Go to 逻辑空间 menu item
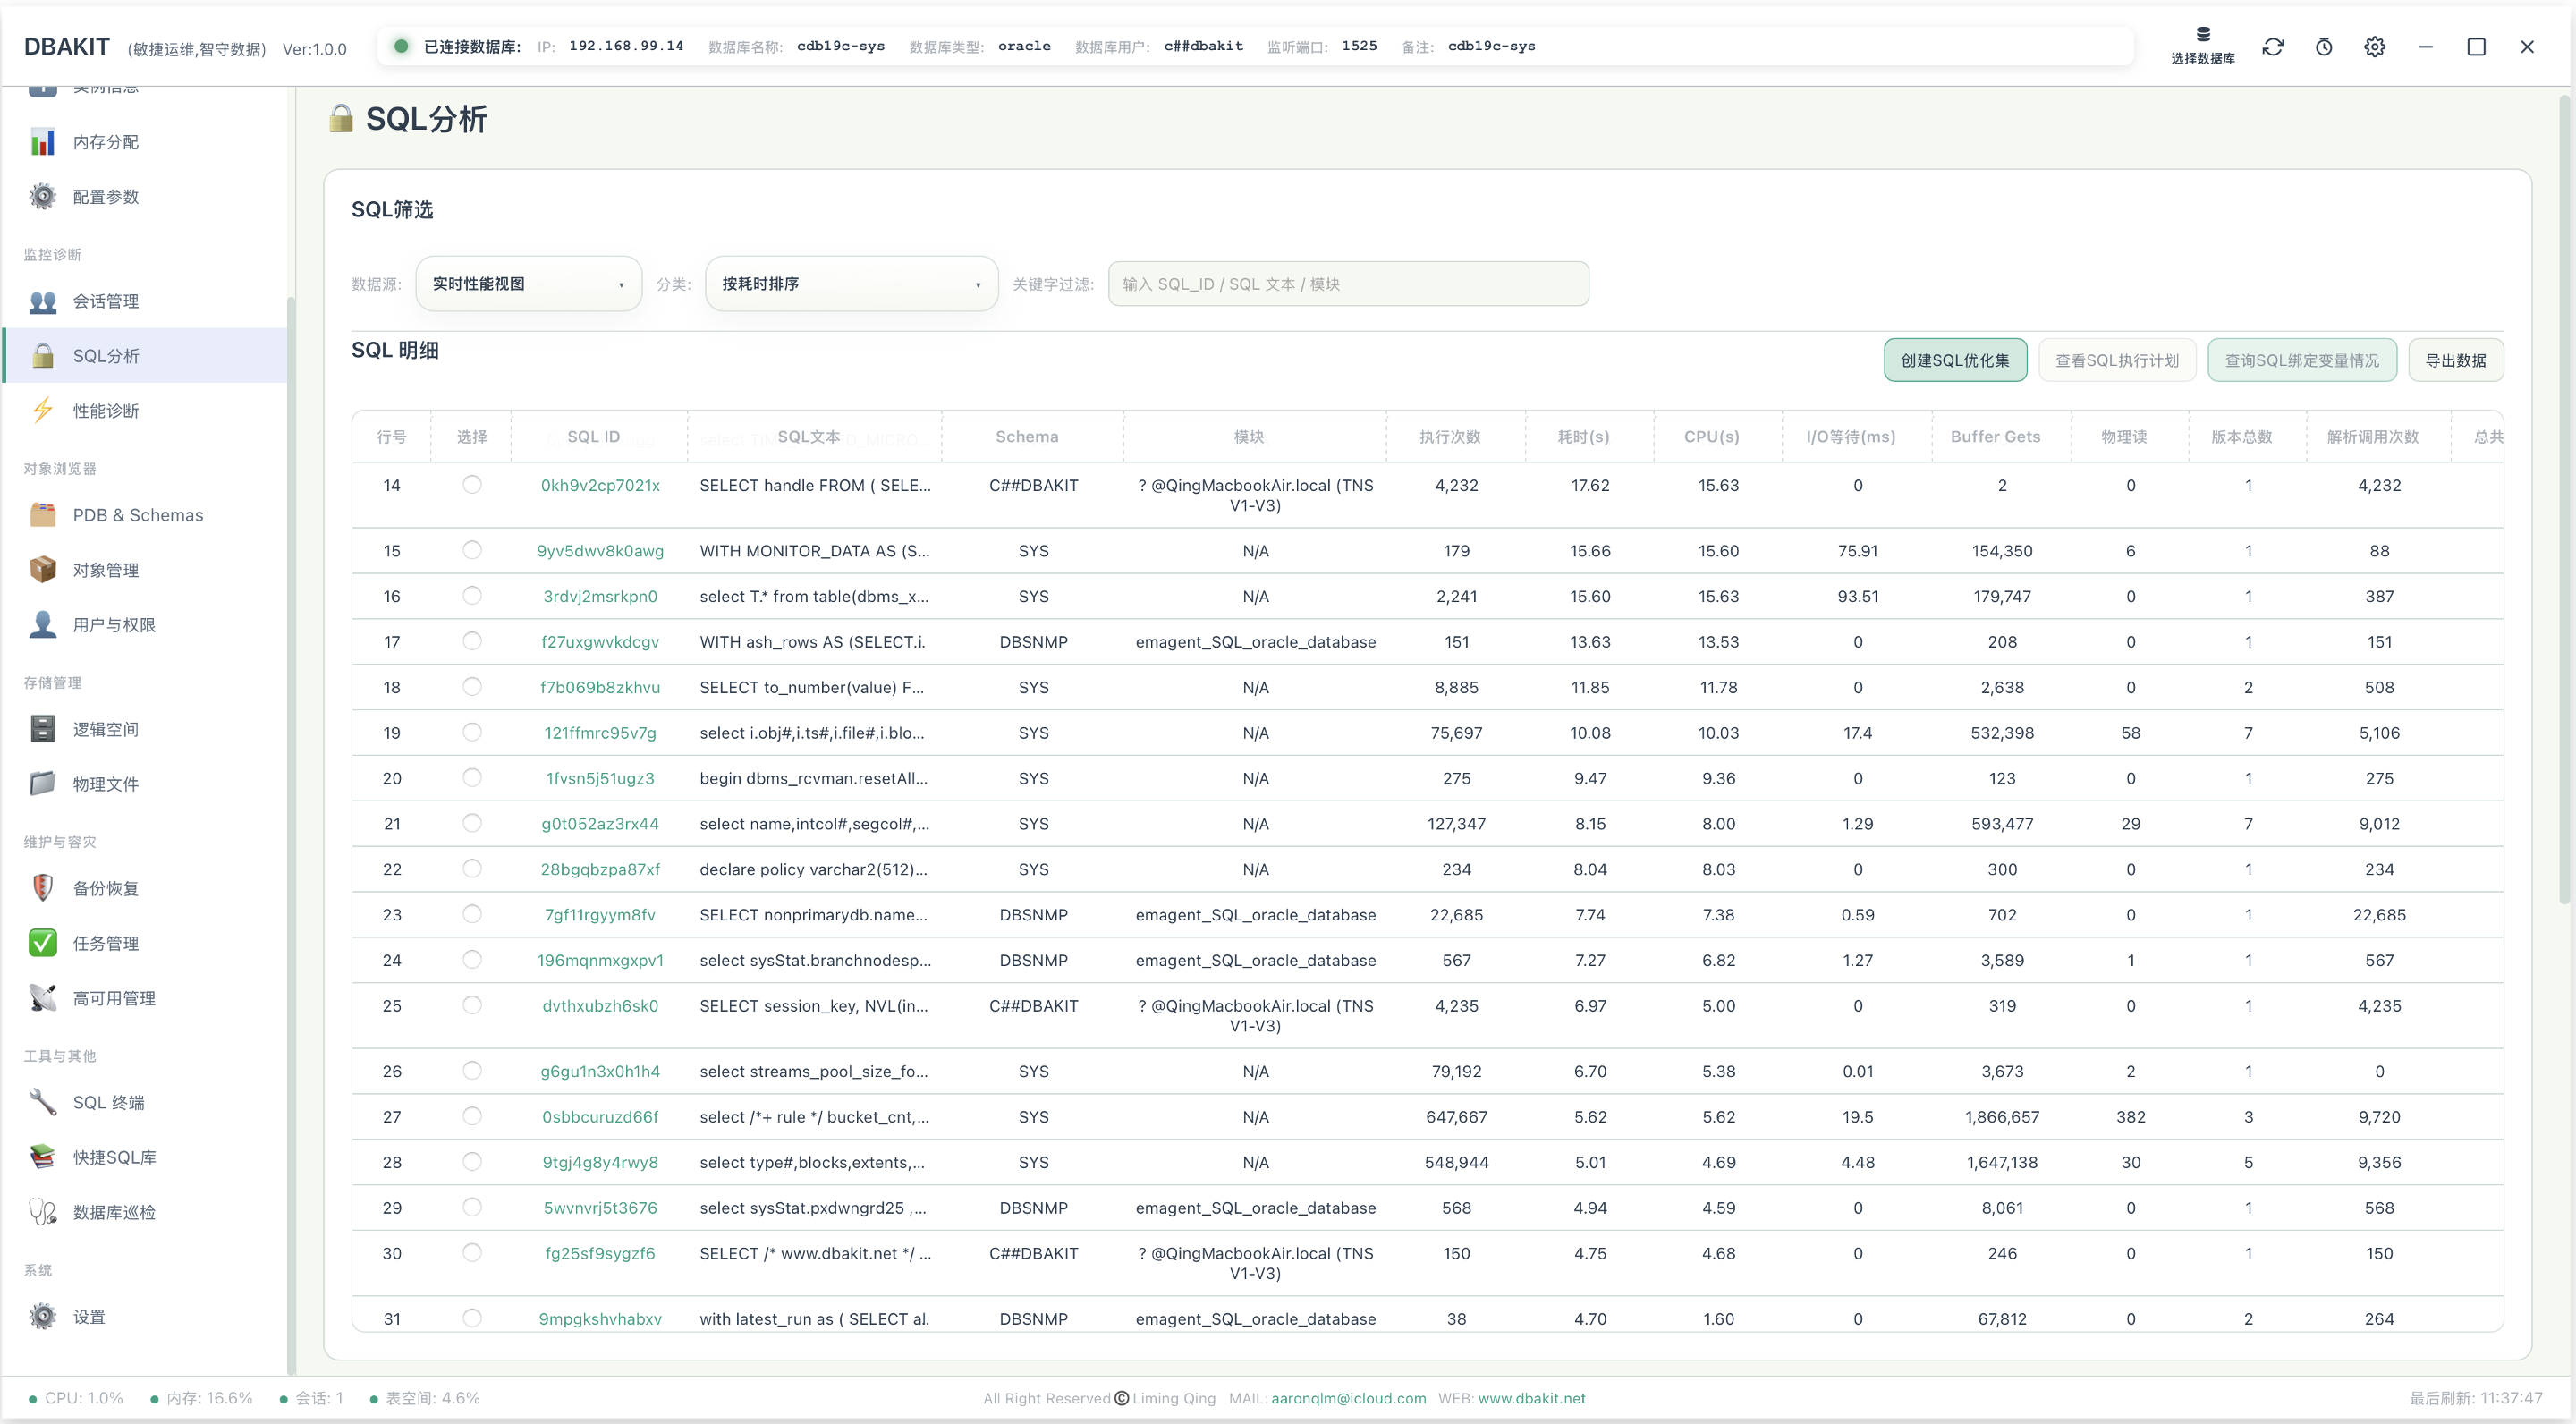This screenshot has width=2576, height=1424. pos(145,729)
